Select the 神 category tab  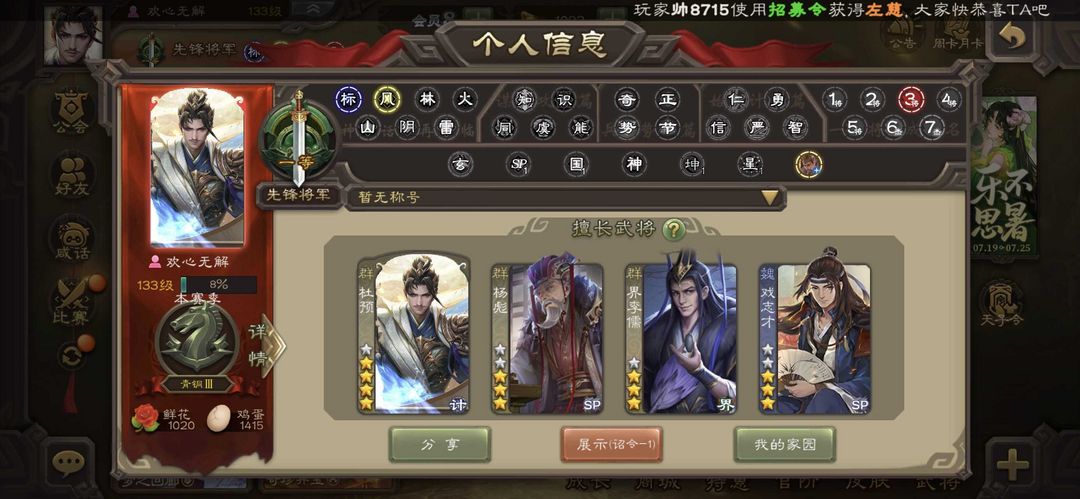coord(634,164)
